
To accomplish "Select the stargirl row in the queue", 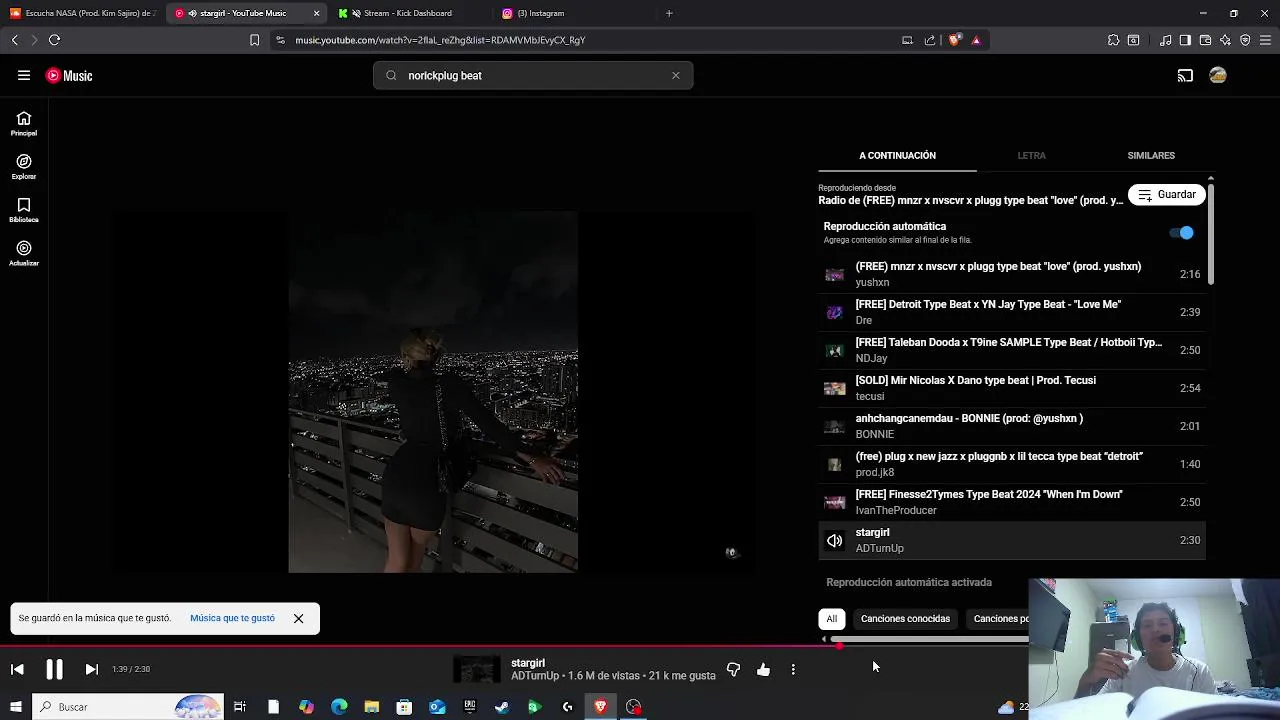I will 1012,540.
